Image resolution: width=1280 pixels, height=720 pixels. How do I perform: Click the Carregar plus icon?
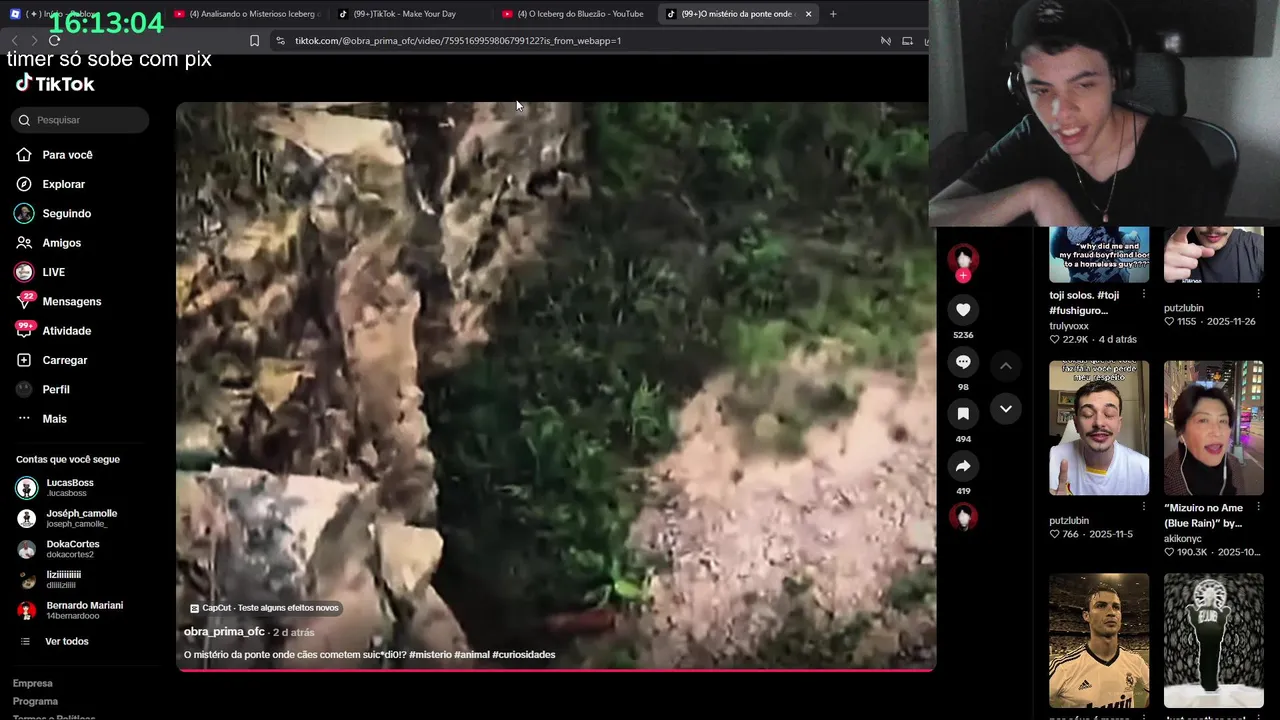(24, 360)
